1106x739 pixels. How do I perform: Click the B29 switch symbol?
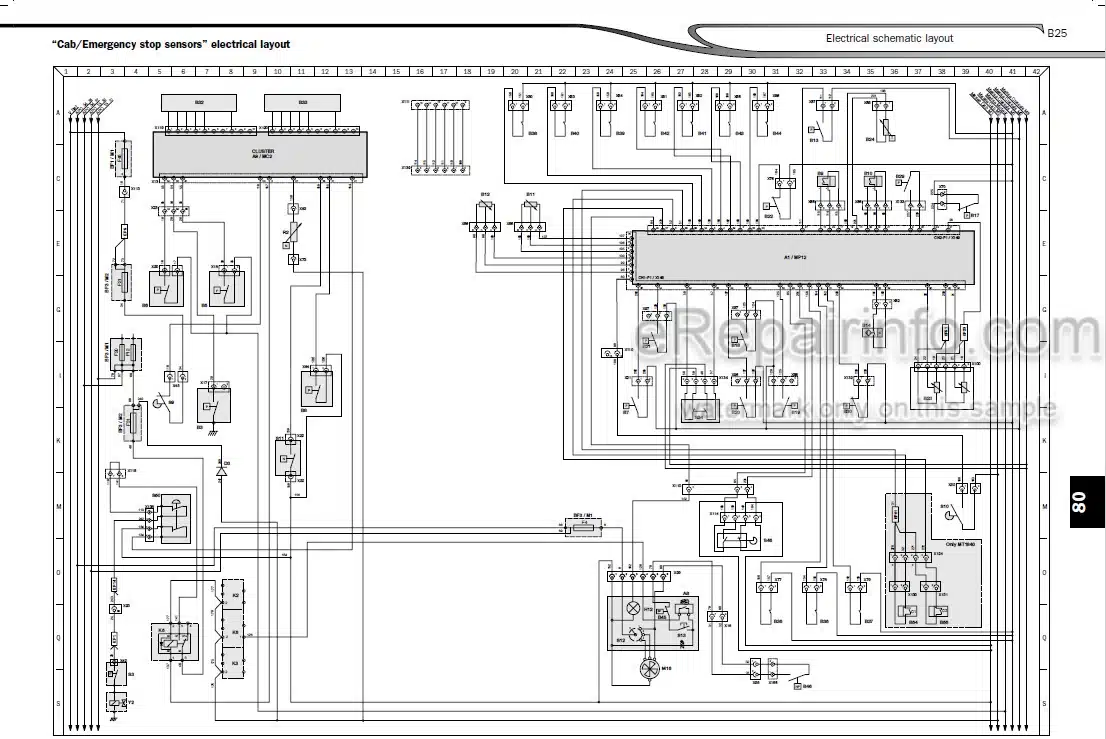[x=910, y=181]
